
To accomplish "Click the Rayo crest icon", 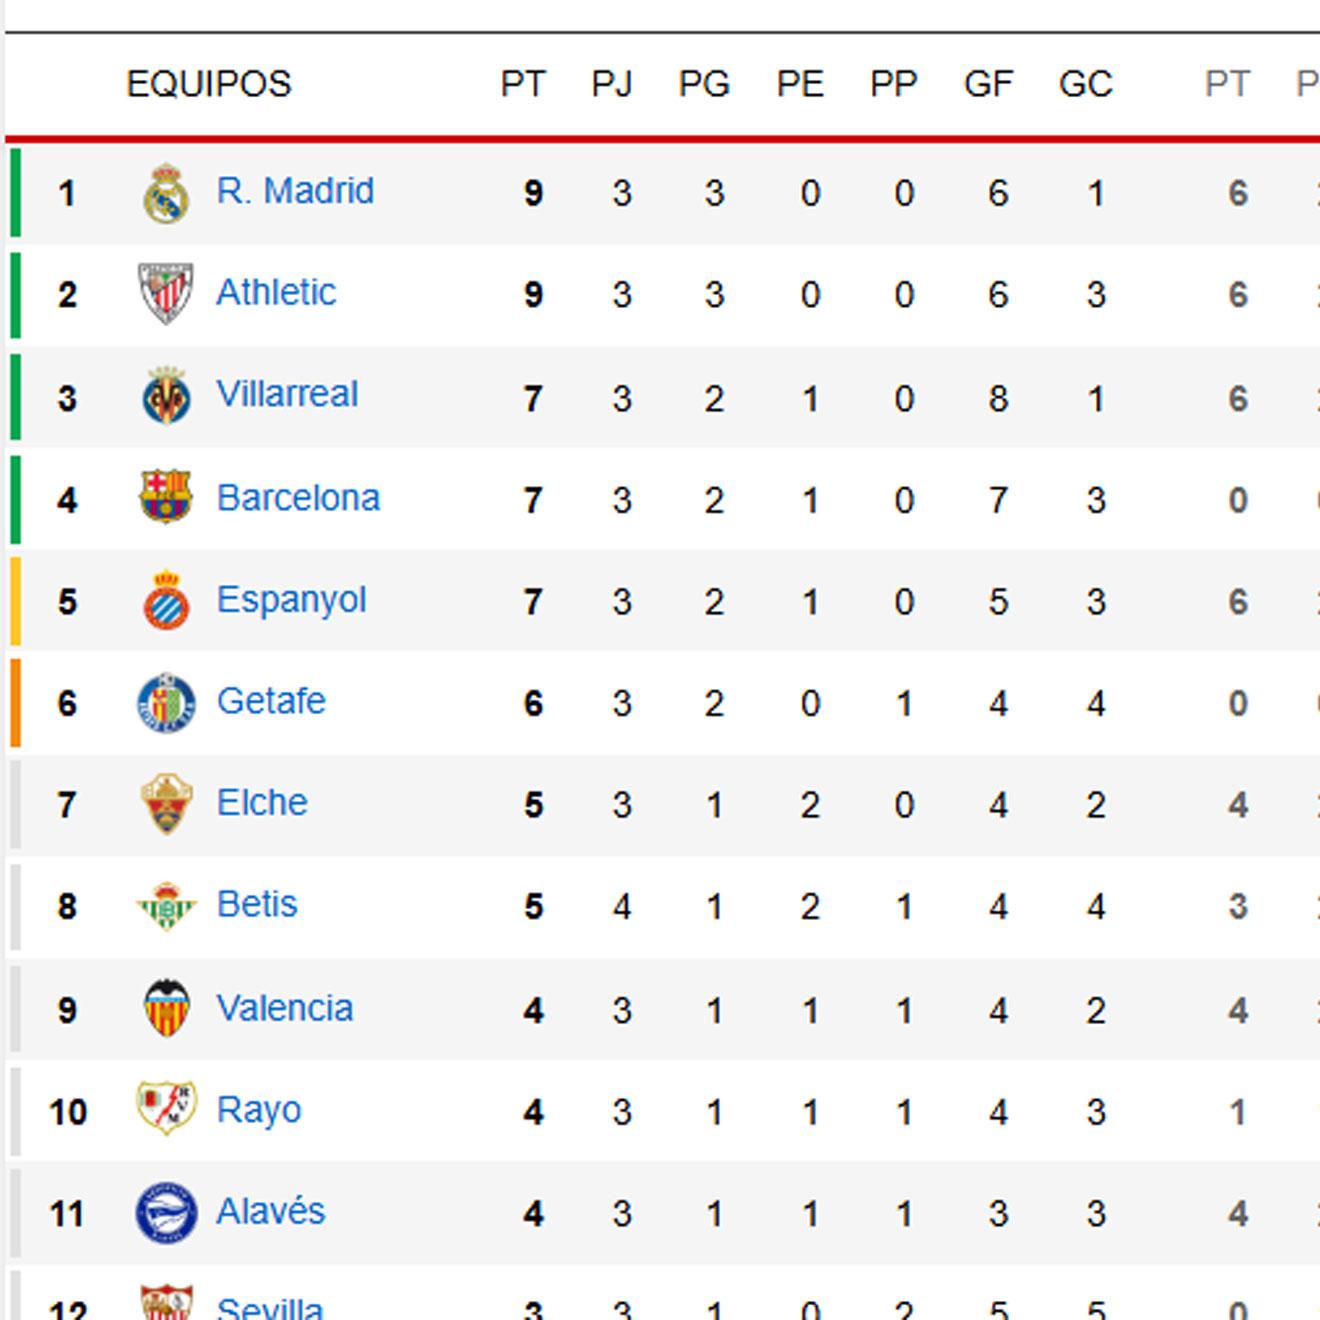I will pyautogui.click(x=166, y=1108).
